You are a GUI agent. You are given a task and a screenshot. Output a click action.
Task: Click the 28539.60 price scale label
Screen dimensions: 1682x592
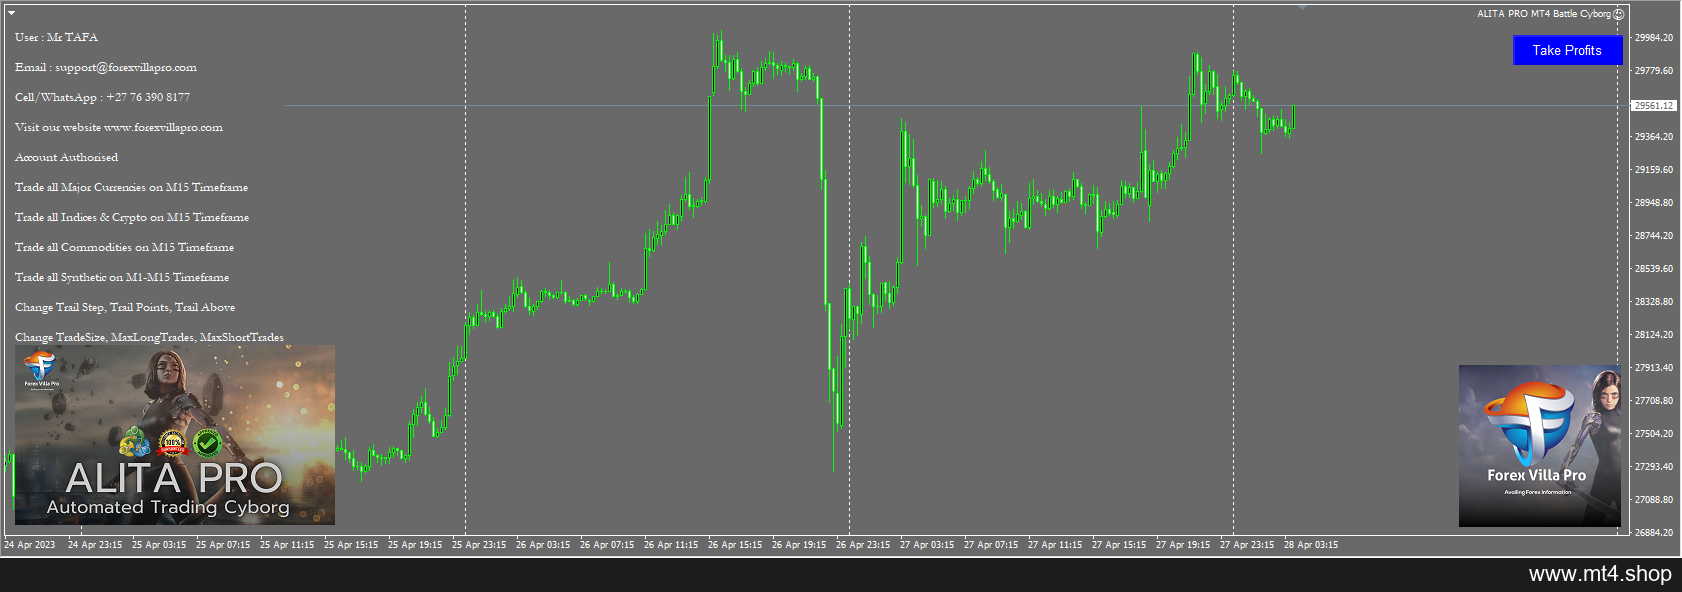tap(1653, 269)
